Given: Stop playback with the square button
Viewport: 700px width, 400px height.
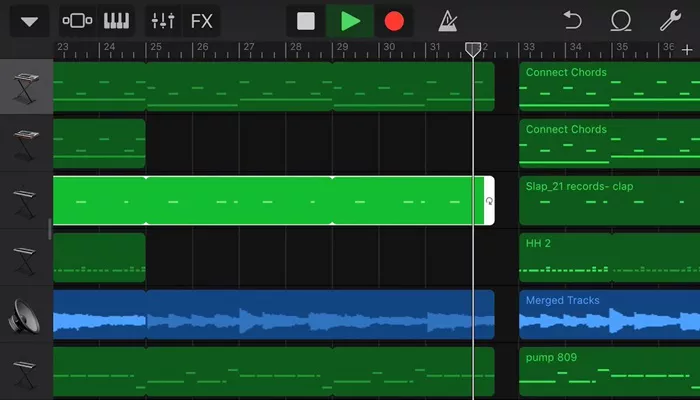Looking at the screenshot, I should pyautogui.click(x=306, y=21).
